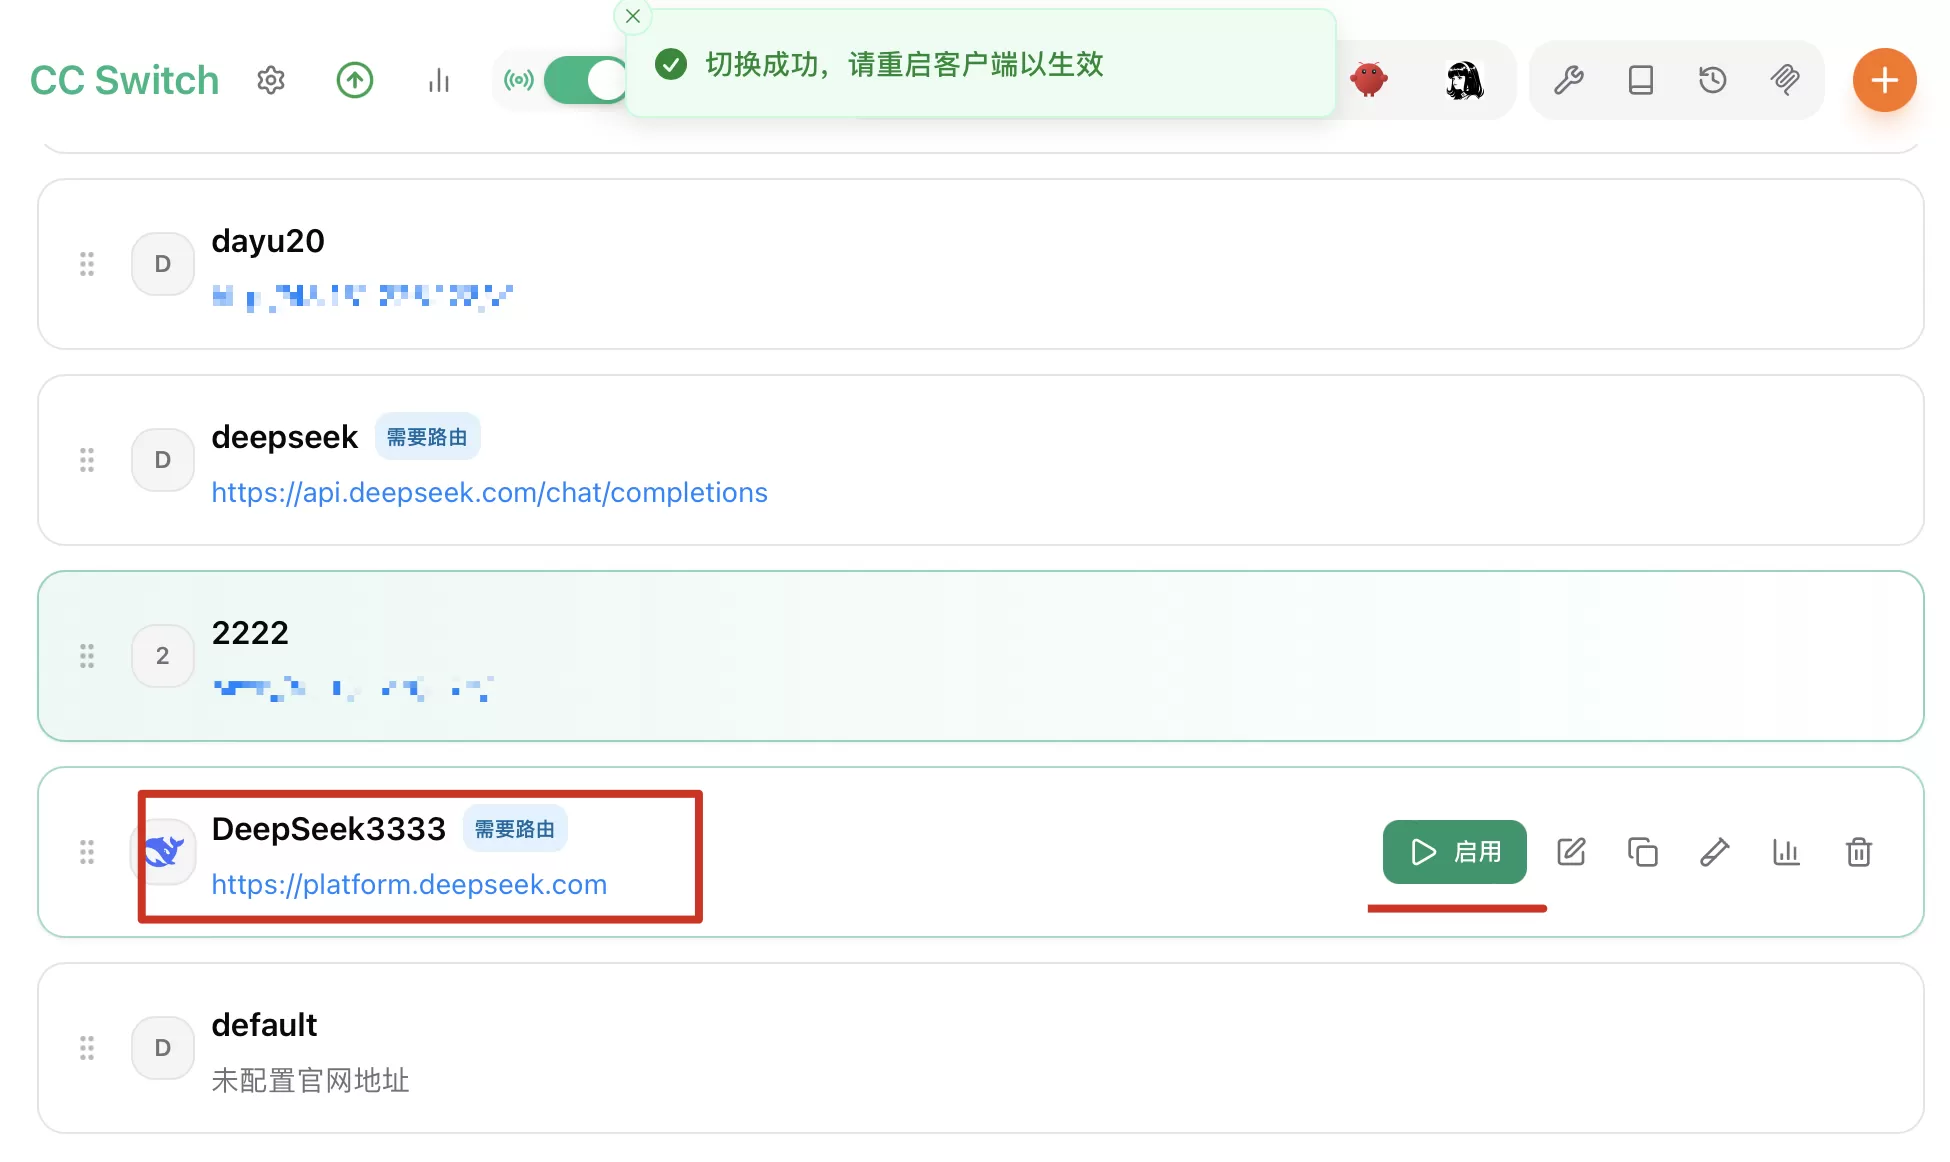Screen dimensions: 1950x1162
Task: Click the D avatar of default
Action: click(x=163, y=1048)
